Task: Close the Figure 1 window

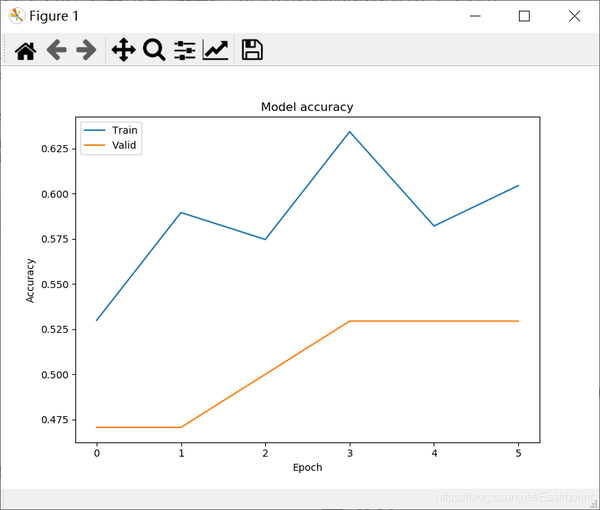Action: (574, 16)
